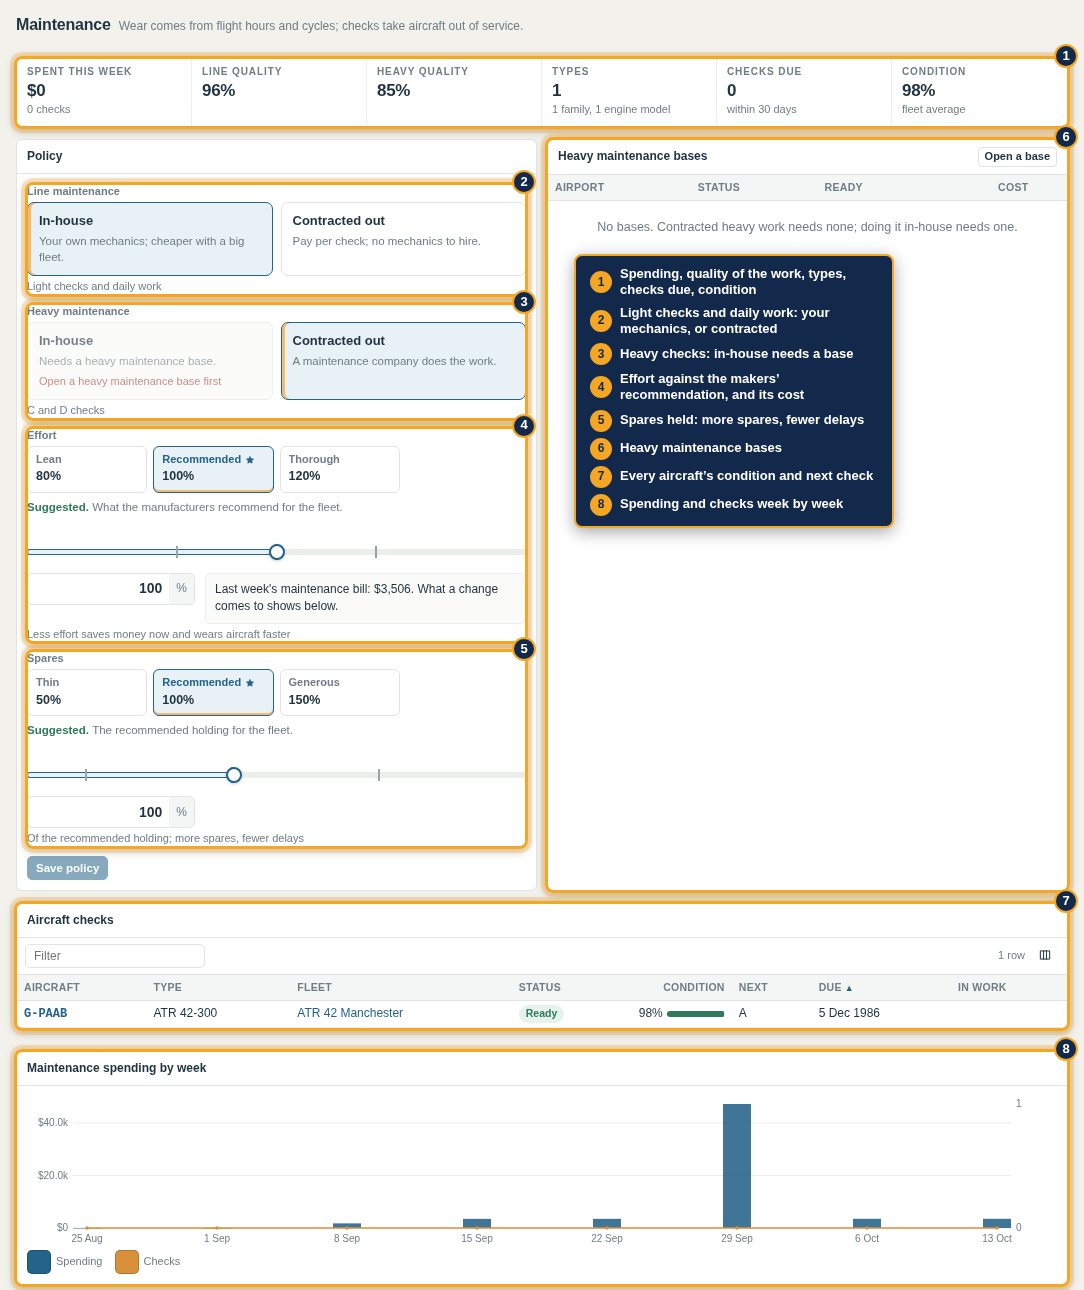The image size is (1084, 1290).
Task: Click the Ready status badge for G-PAAB
Action: click(541, 1014)
